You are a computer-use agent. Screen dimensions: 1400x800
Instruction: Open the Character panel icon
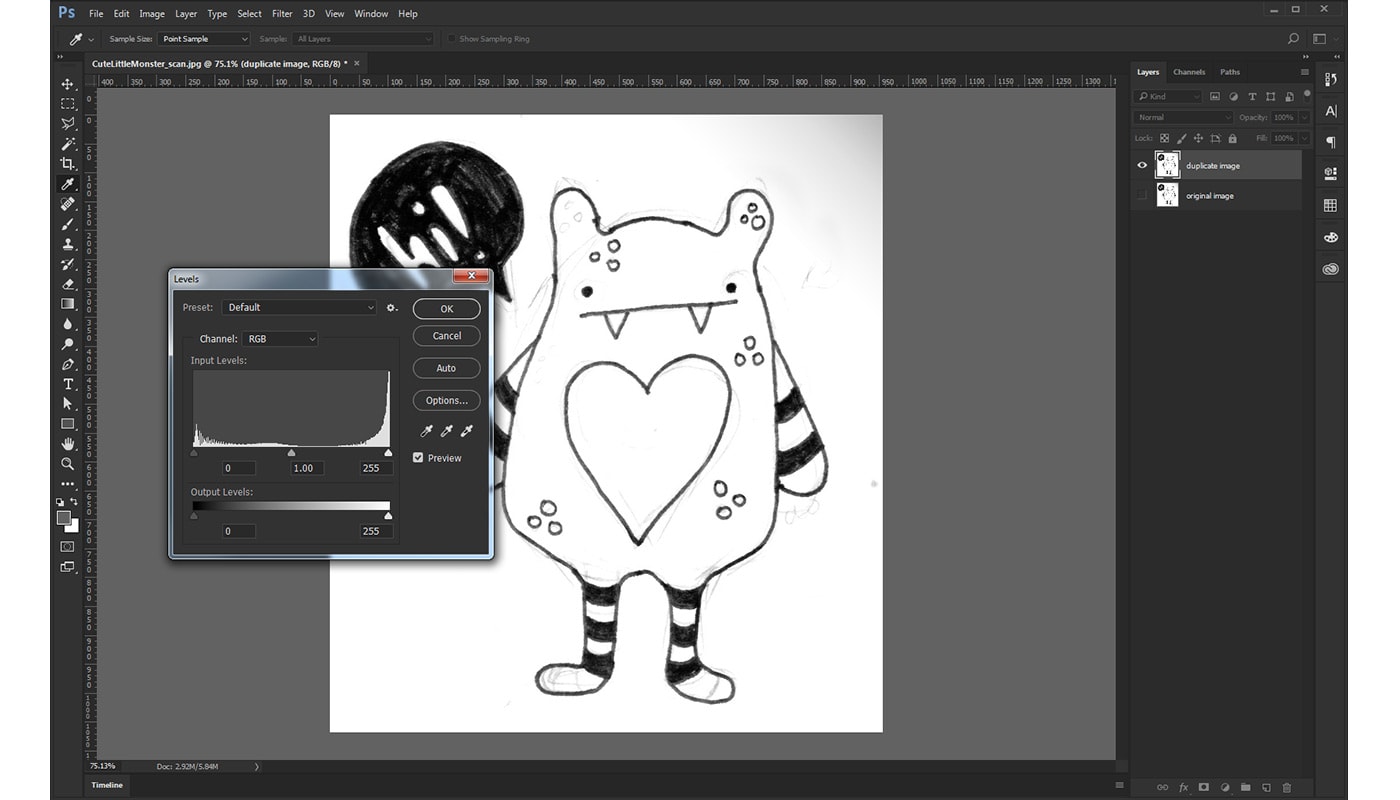(1331, 111)
